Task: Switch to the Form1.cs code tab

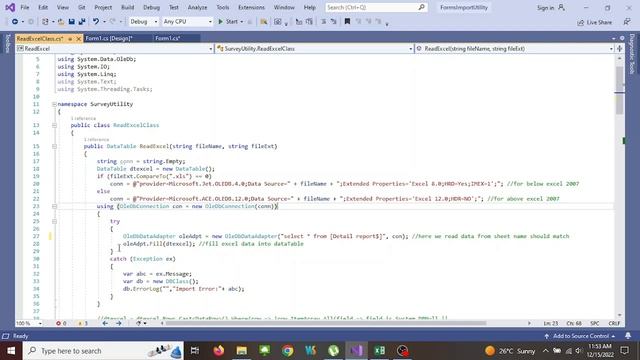Action: (x=167, y=38)
